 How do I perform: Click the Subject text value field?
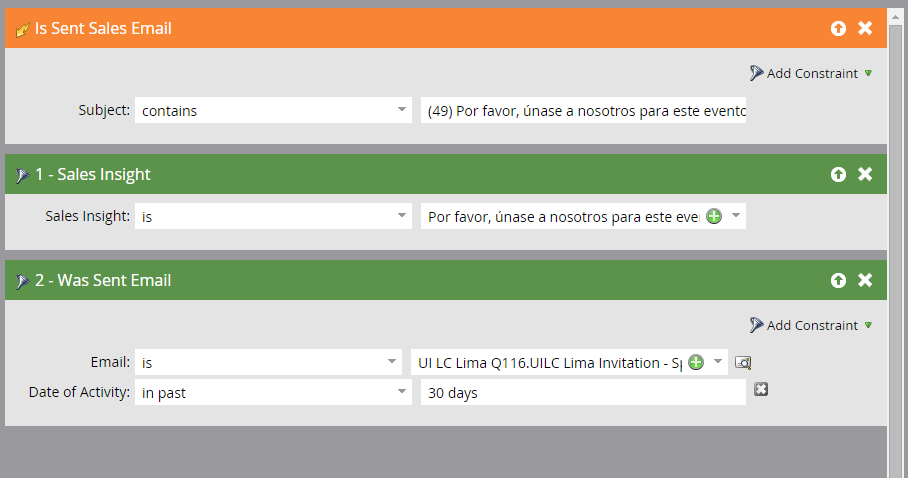tap(583, 110)
